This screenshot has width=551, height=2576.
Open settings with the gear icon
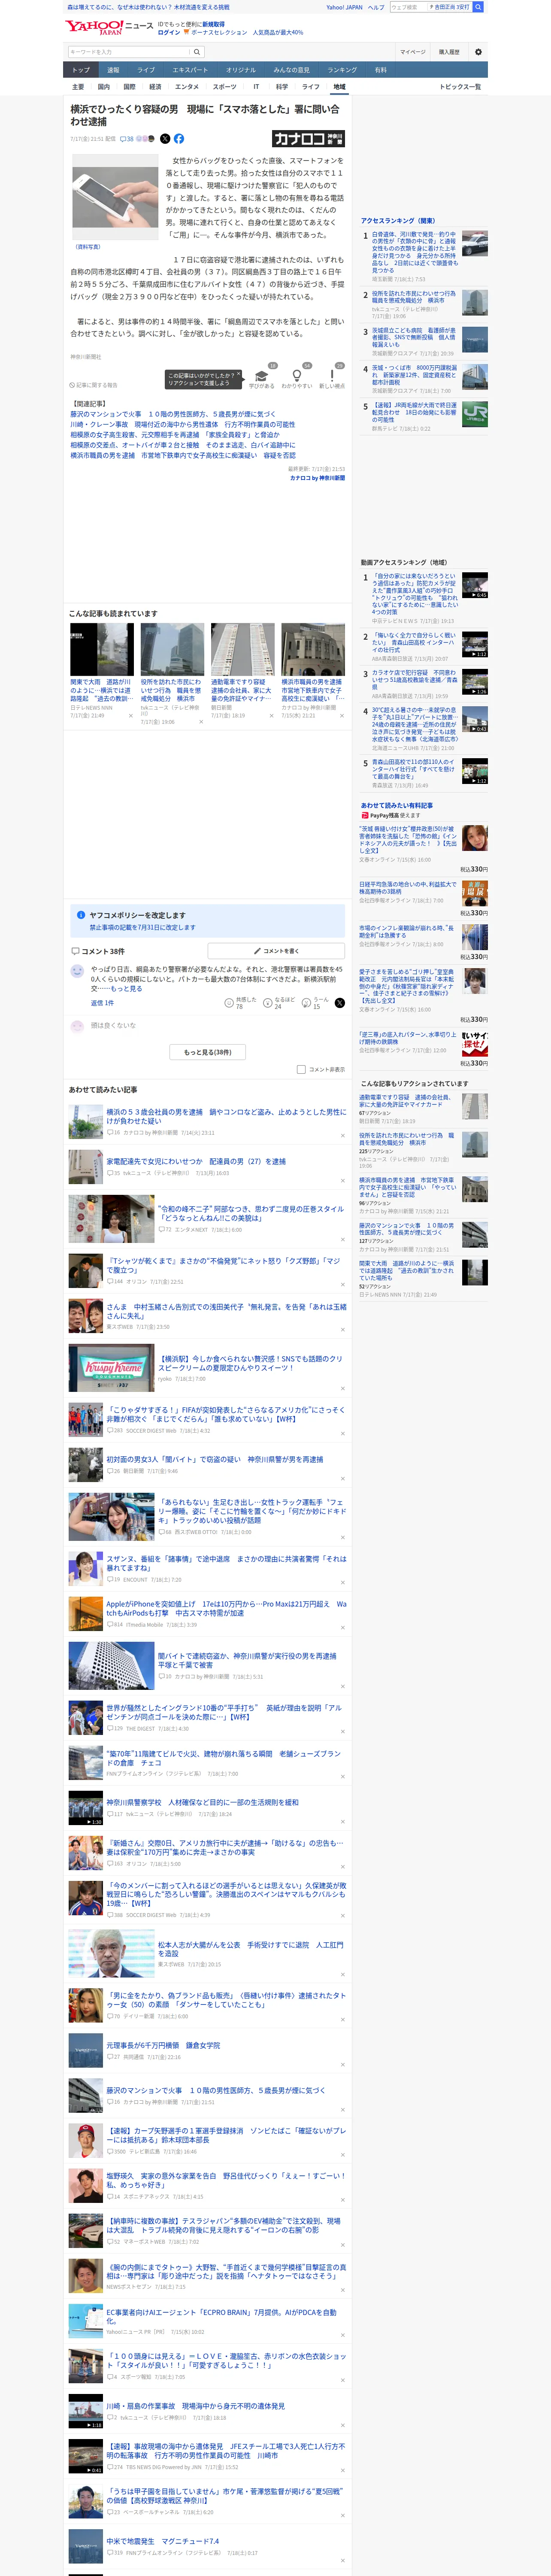pyautogui.click(x=478, y=52)
